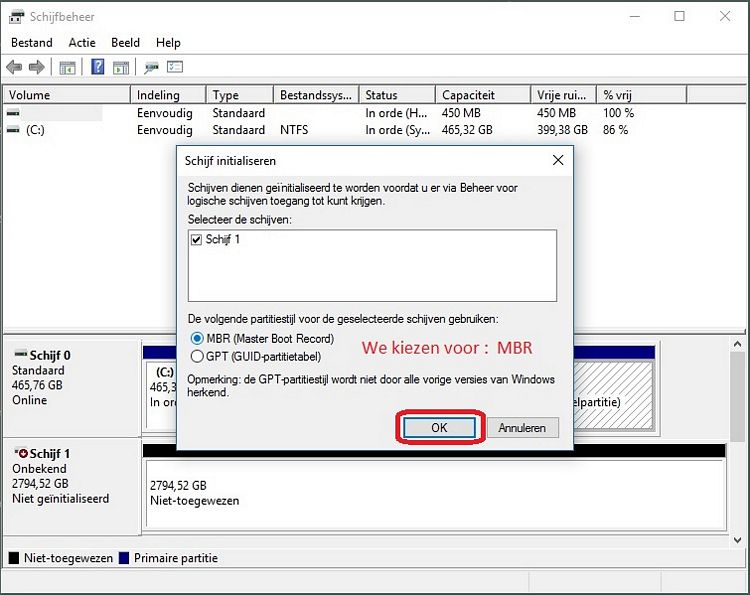750x595 pixels.
Task: Open the blue Help question-mark icon
Action: coord(98,67)
